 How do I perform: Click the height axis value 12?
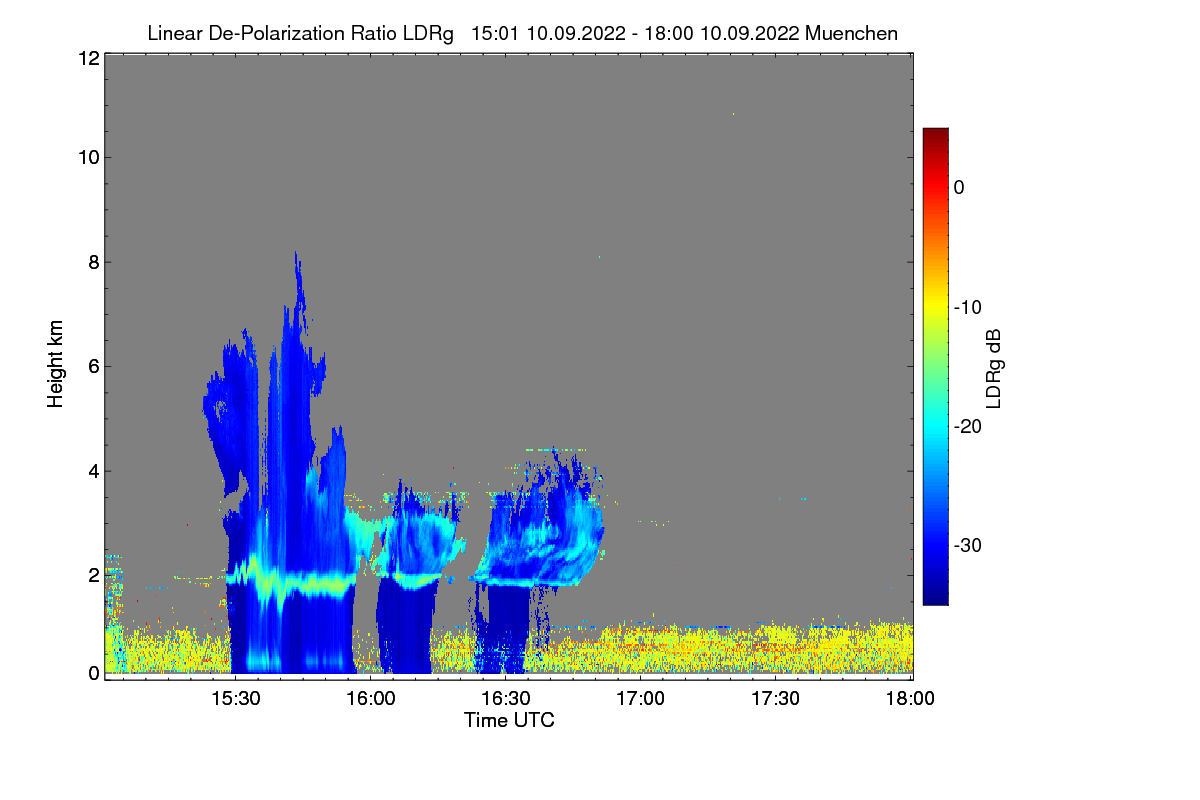coord(87,58)
